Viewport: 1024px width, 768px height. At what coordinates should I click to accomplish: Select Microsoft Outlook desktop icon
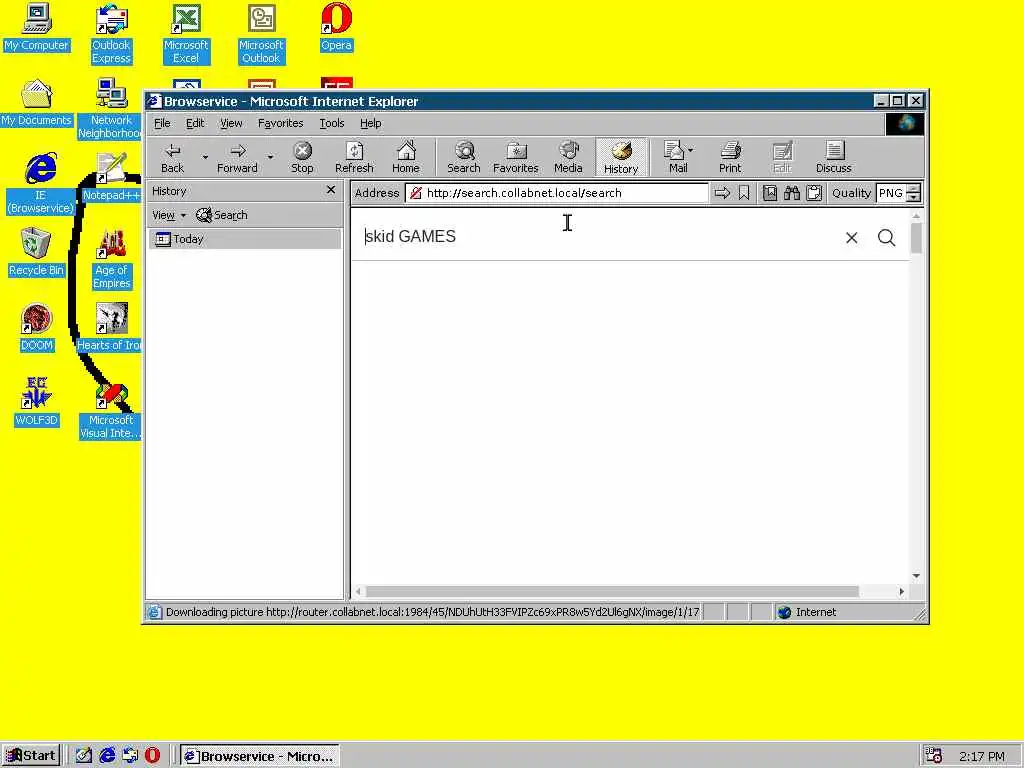(x=261, y=34)
